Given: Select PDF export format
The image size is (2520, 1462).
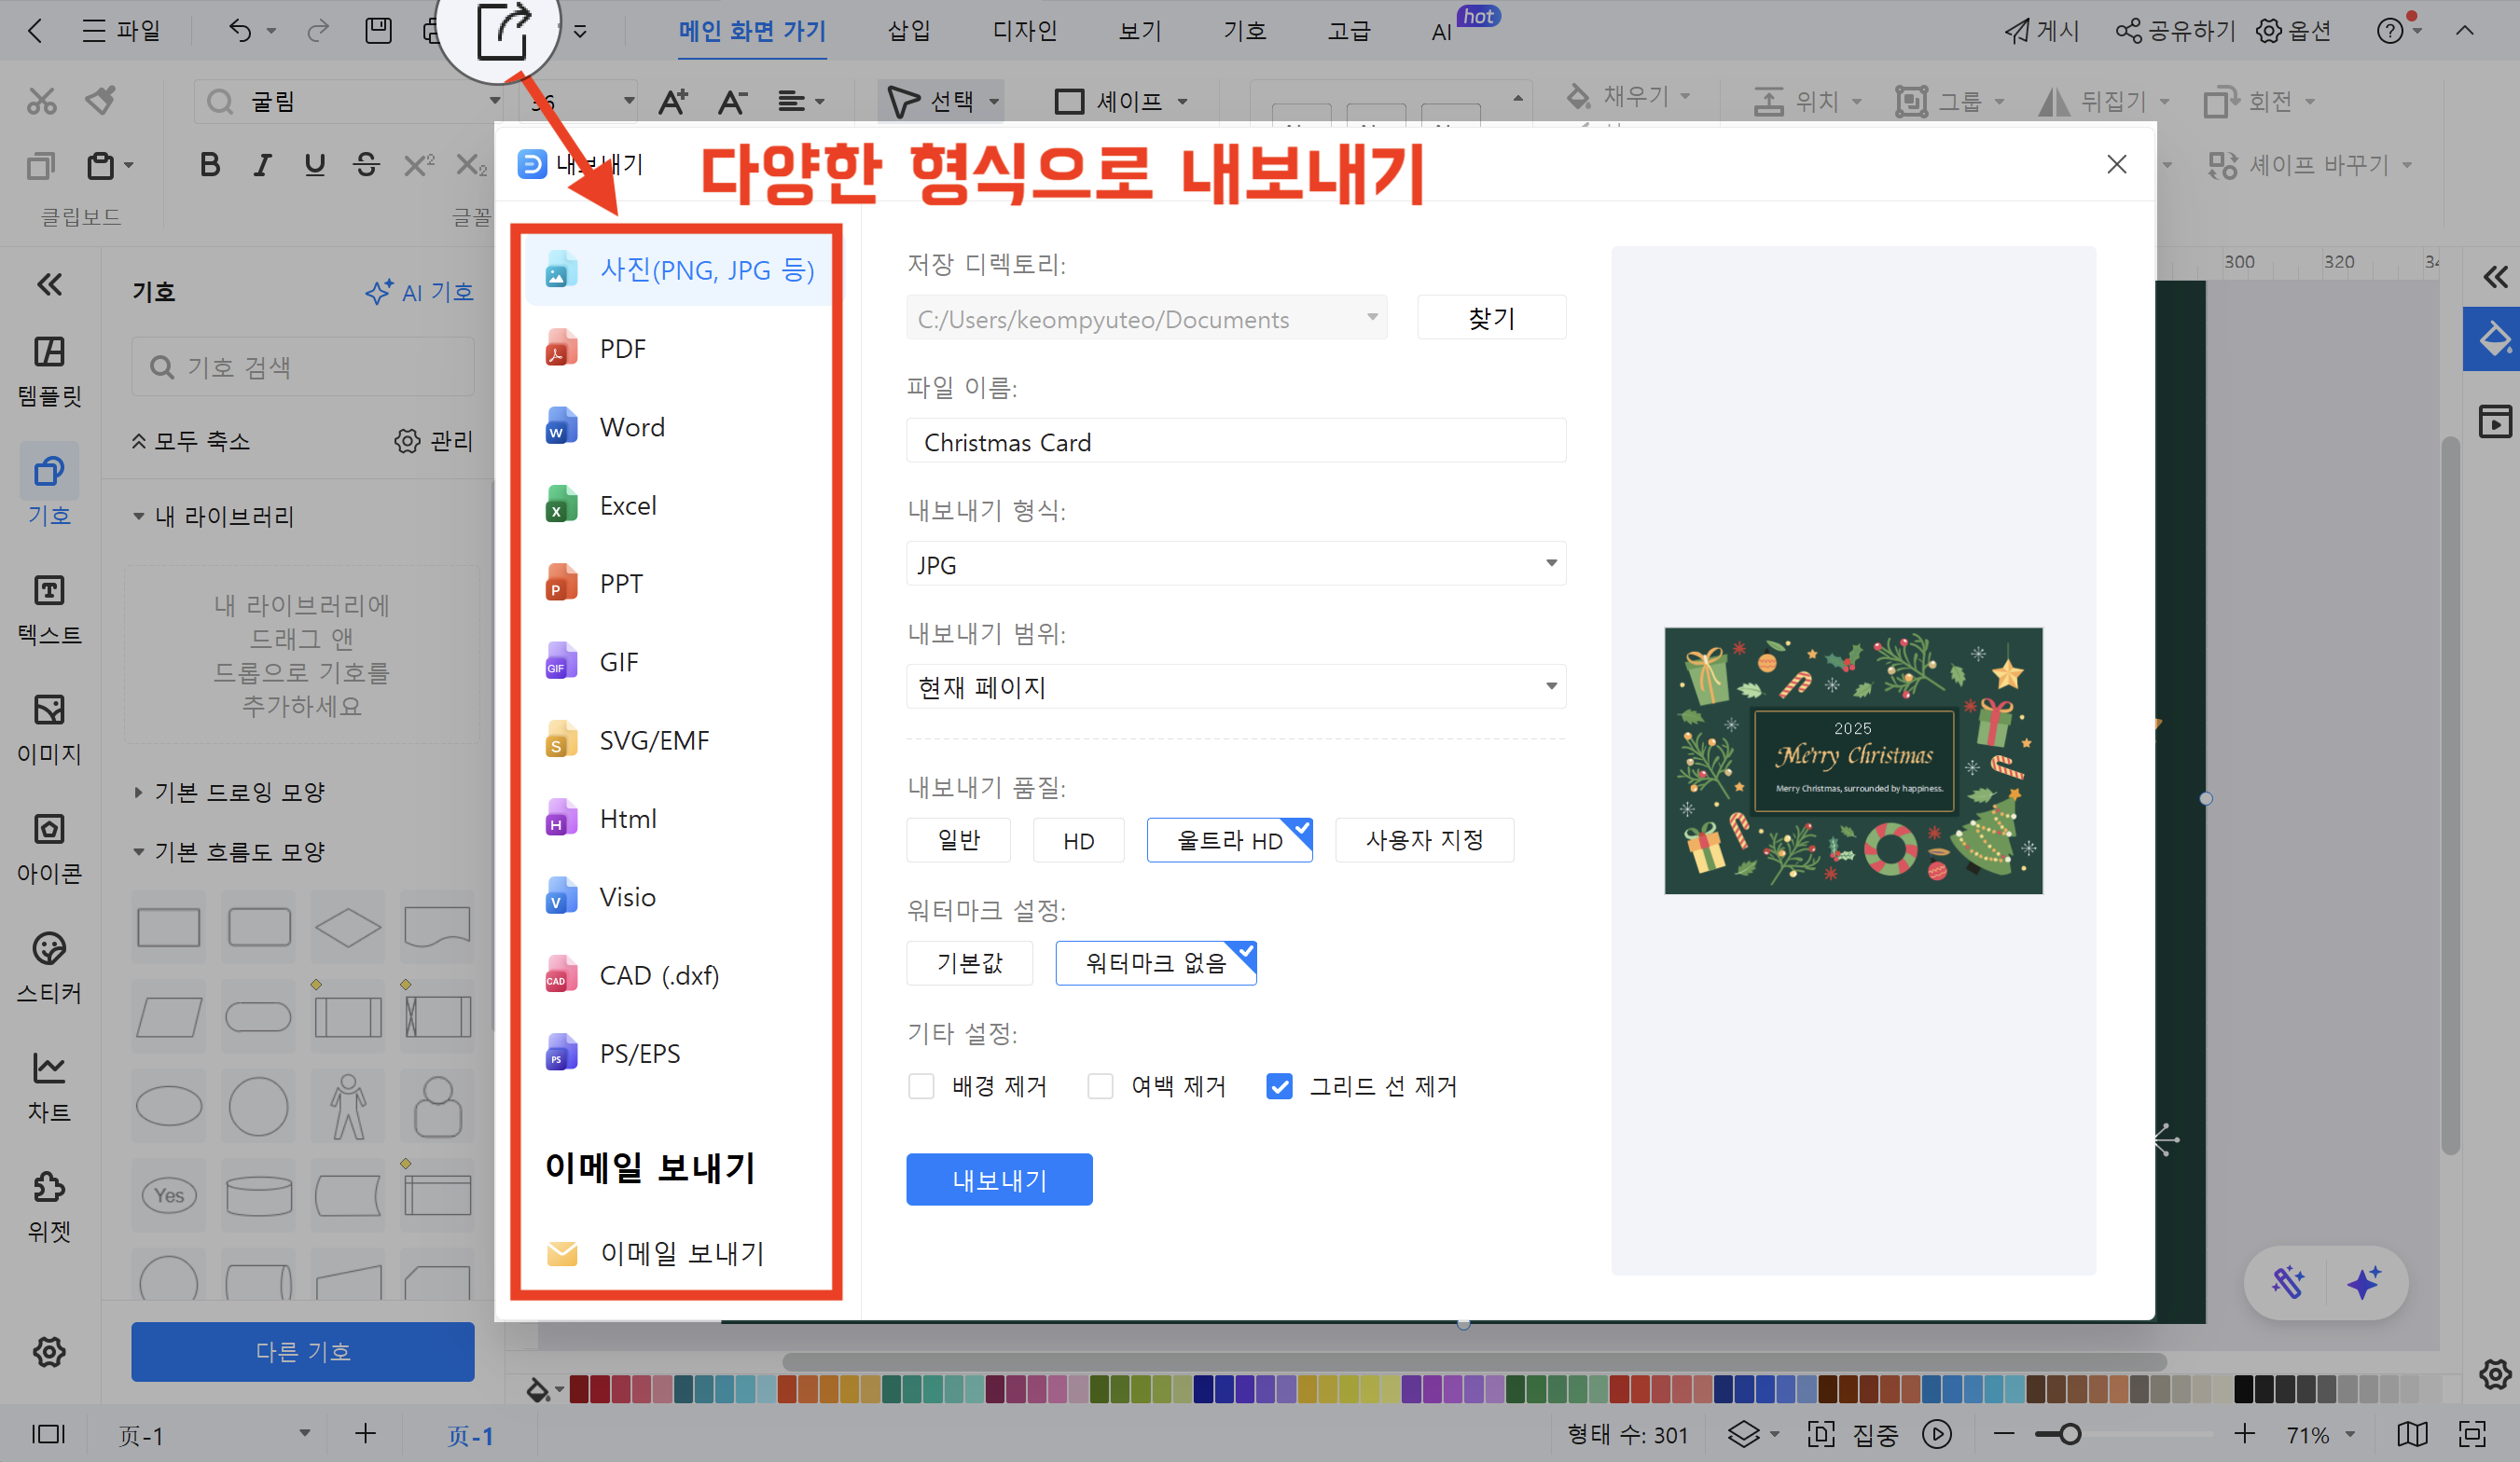Looking at the screenshot, I should click(622, 349).
